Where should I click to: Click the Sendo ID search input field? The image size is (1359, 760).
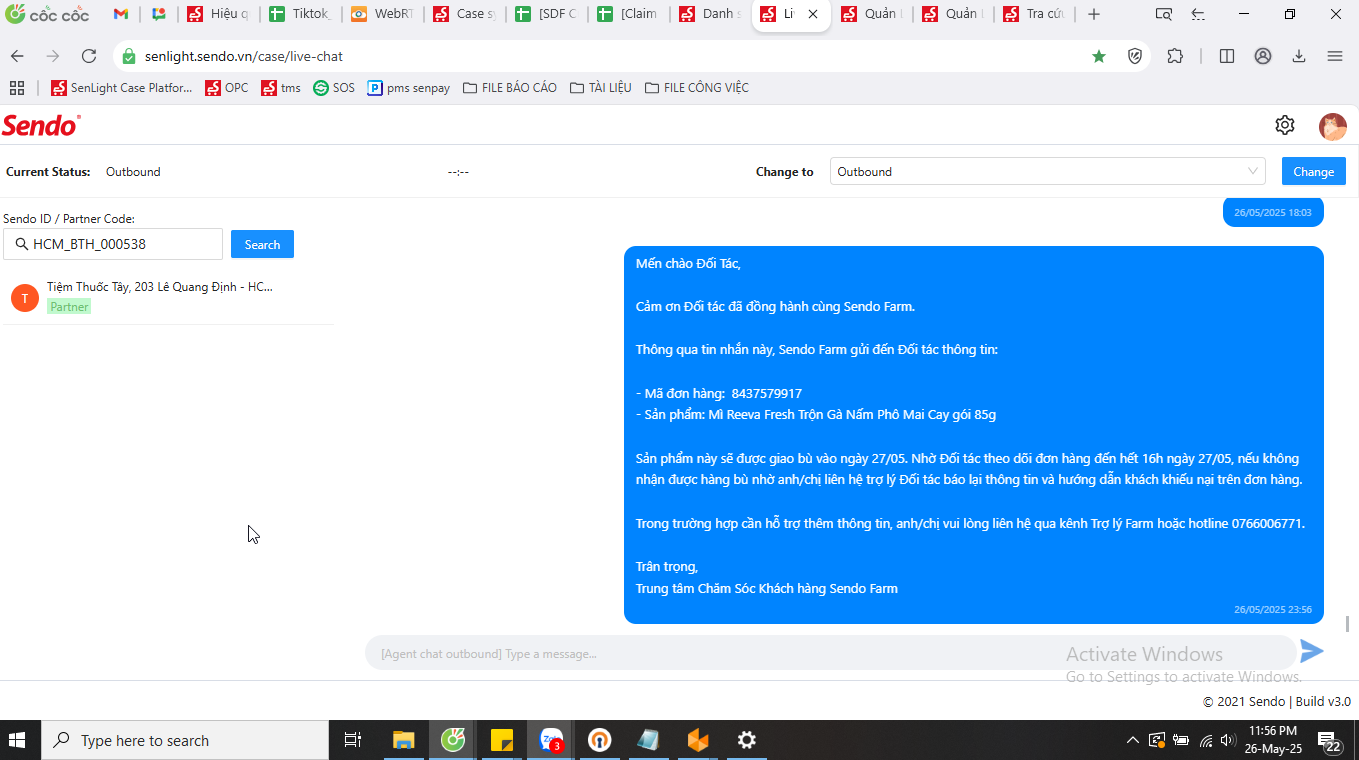click(113, 244)
